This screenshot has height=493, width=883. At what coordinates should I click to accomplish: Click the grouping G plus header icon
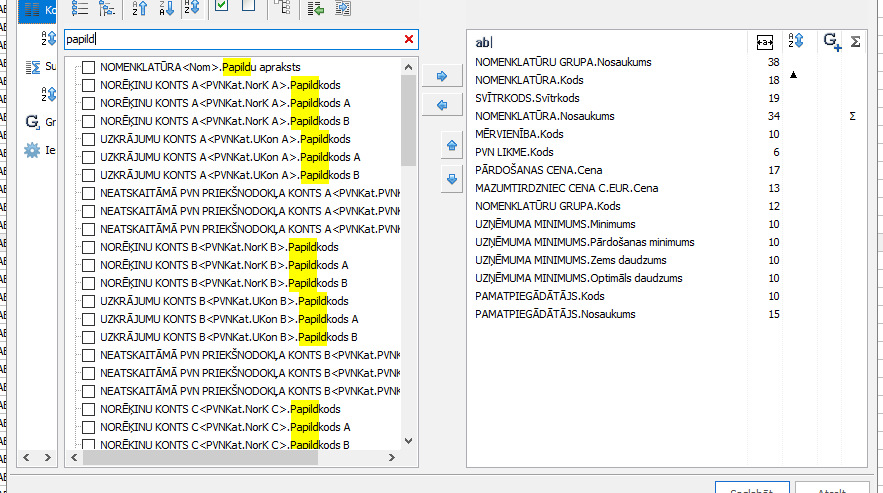[x=832, y=42]
